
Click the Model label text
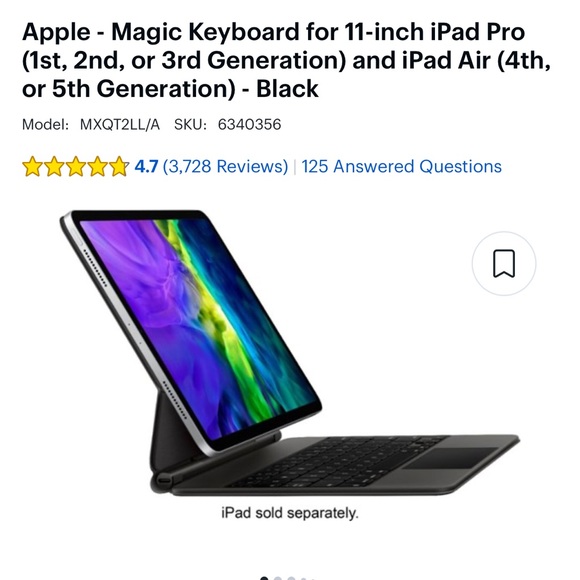pyautogui.click(x=45, y=125)
